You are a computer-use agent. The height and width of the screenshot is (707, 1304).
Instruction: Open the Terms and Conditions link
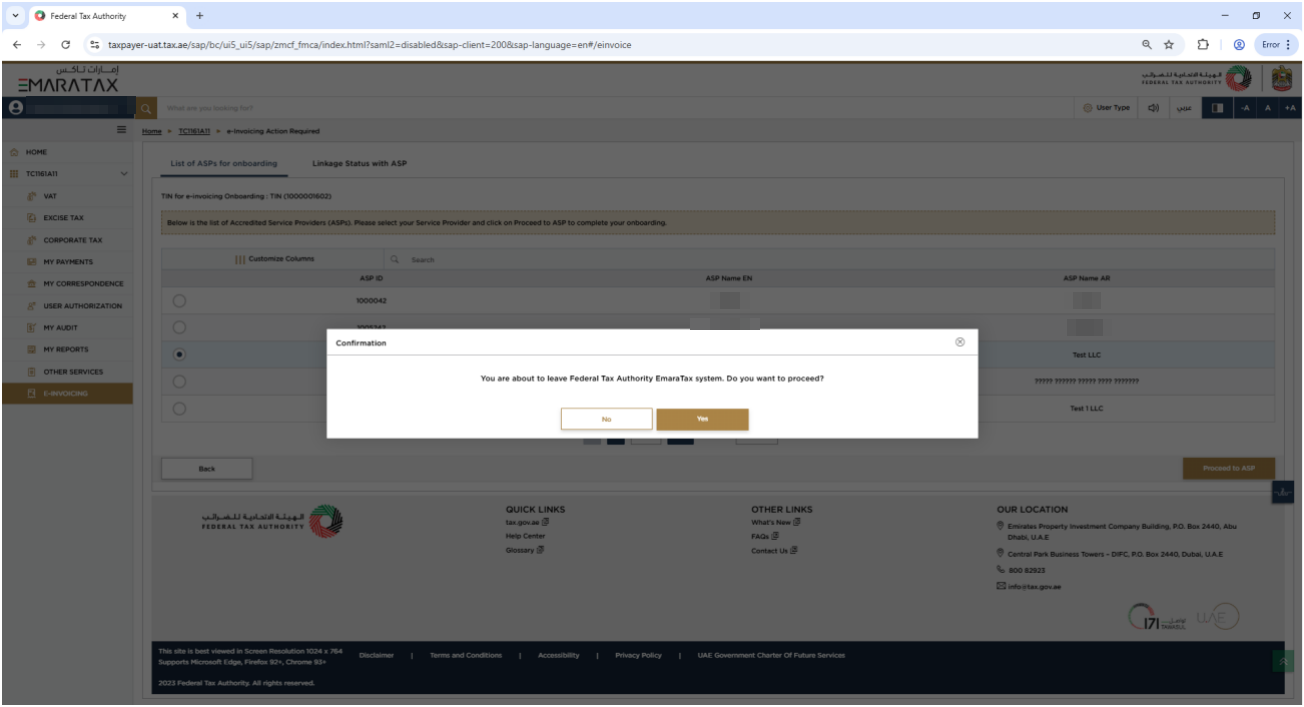coord(466,655)
